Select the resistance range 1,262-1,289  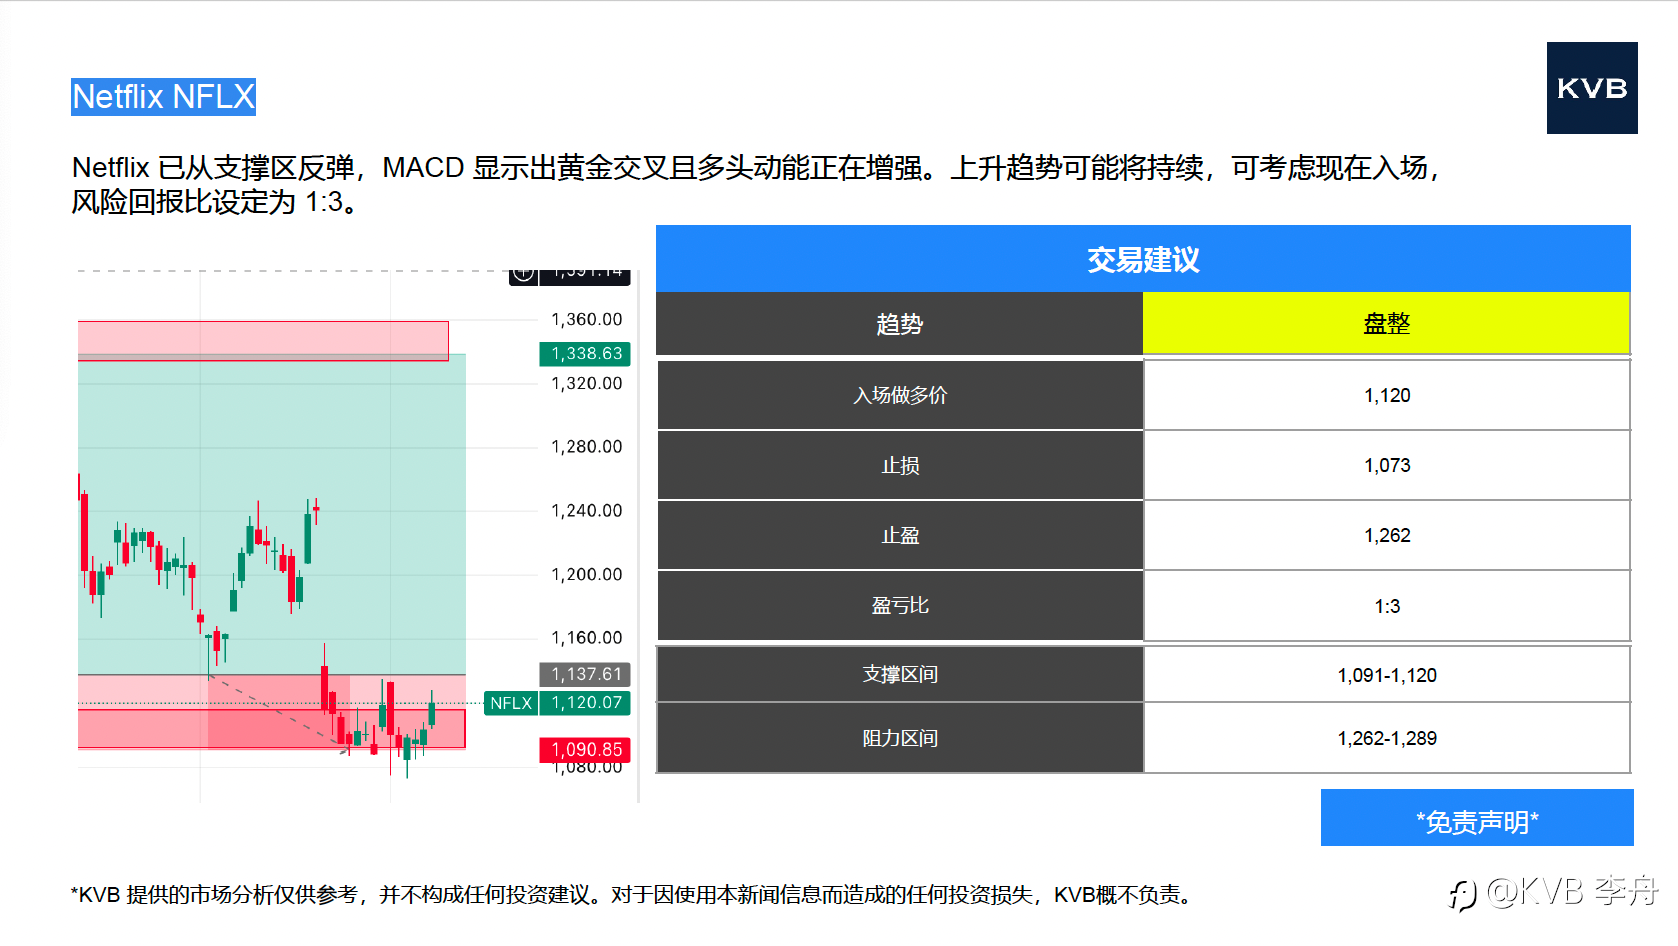[x=1387, y=738]
